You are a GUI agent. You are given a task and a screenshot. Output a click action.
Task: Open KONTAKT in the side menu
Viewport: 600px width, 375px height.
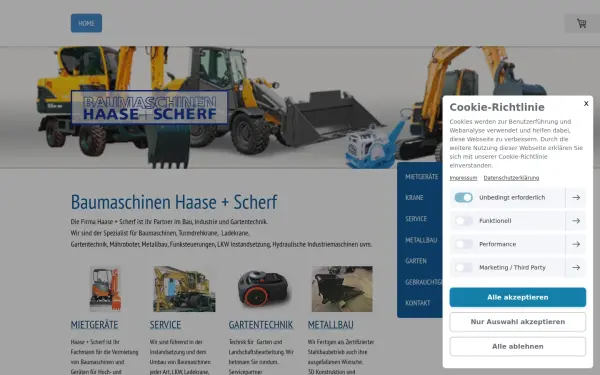point(417,303)
